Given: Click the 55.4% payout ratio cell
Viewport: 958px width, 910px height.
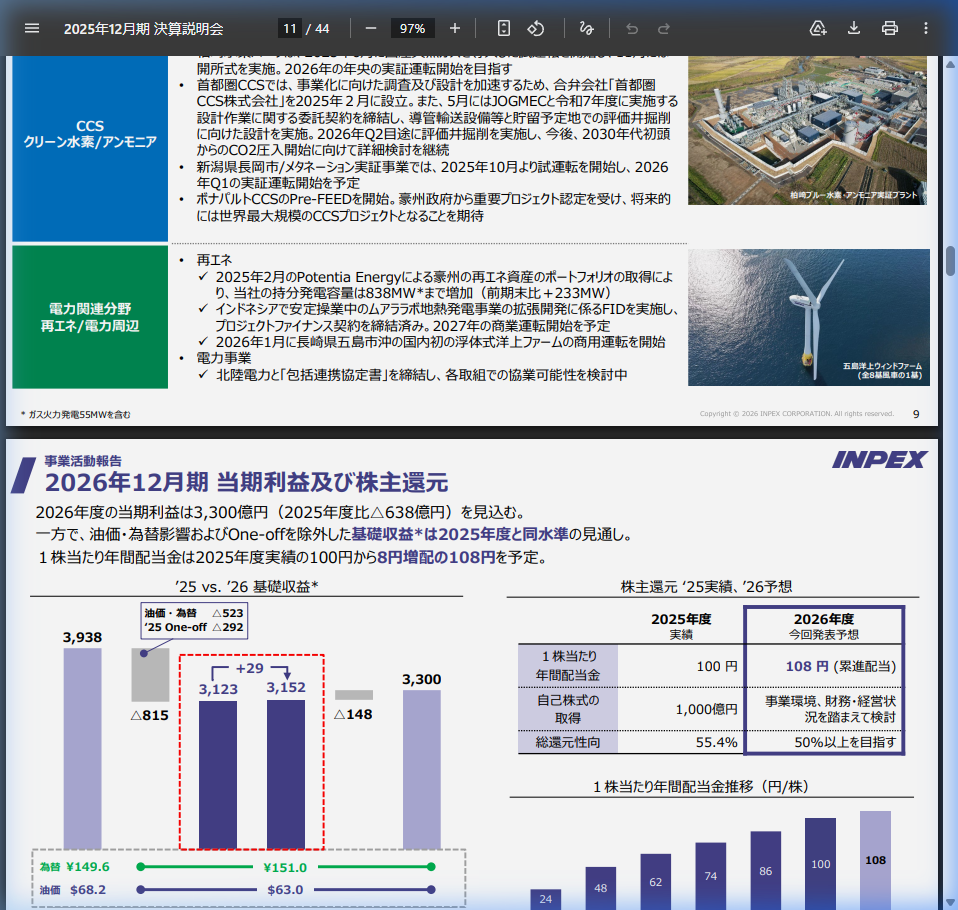Looking at the screenshot, I should 717,743.
